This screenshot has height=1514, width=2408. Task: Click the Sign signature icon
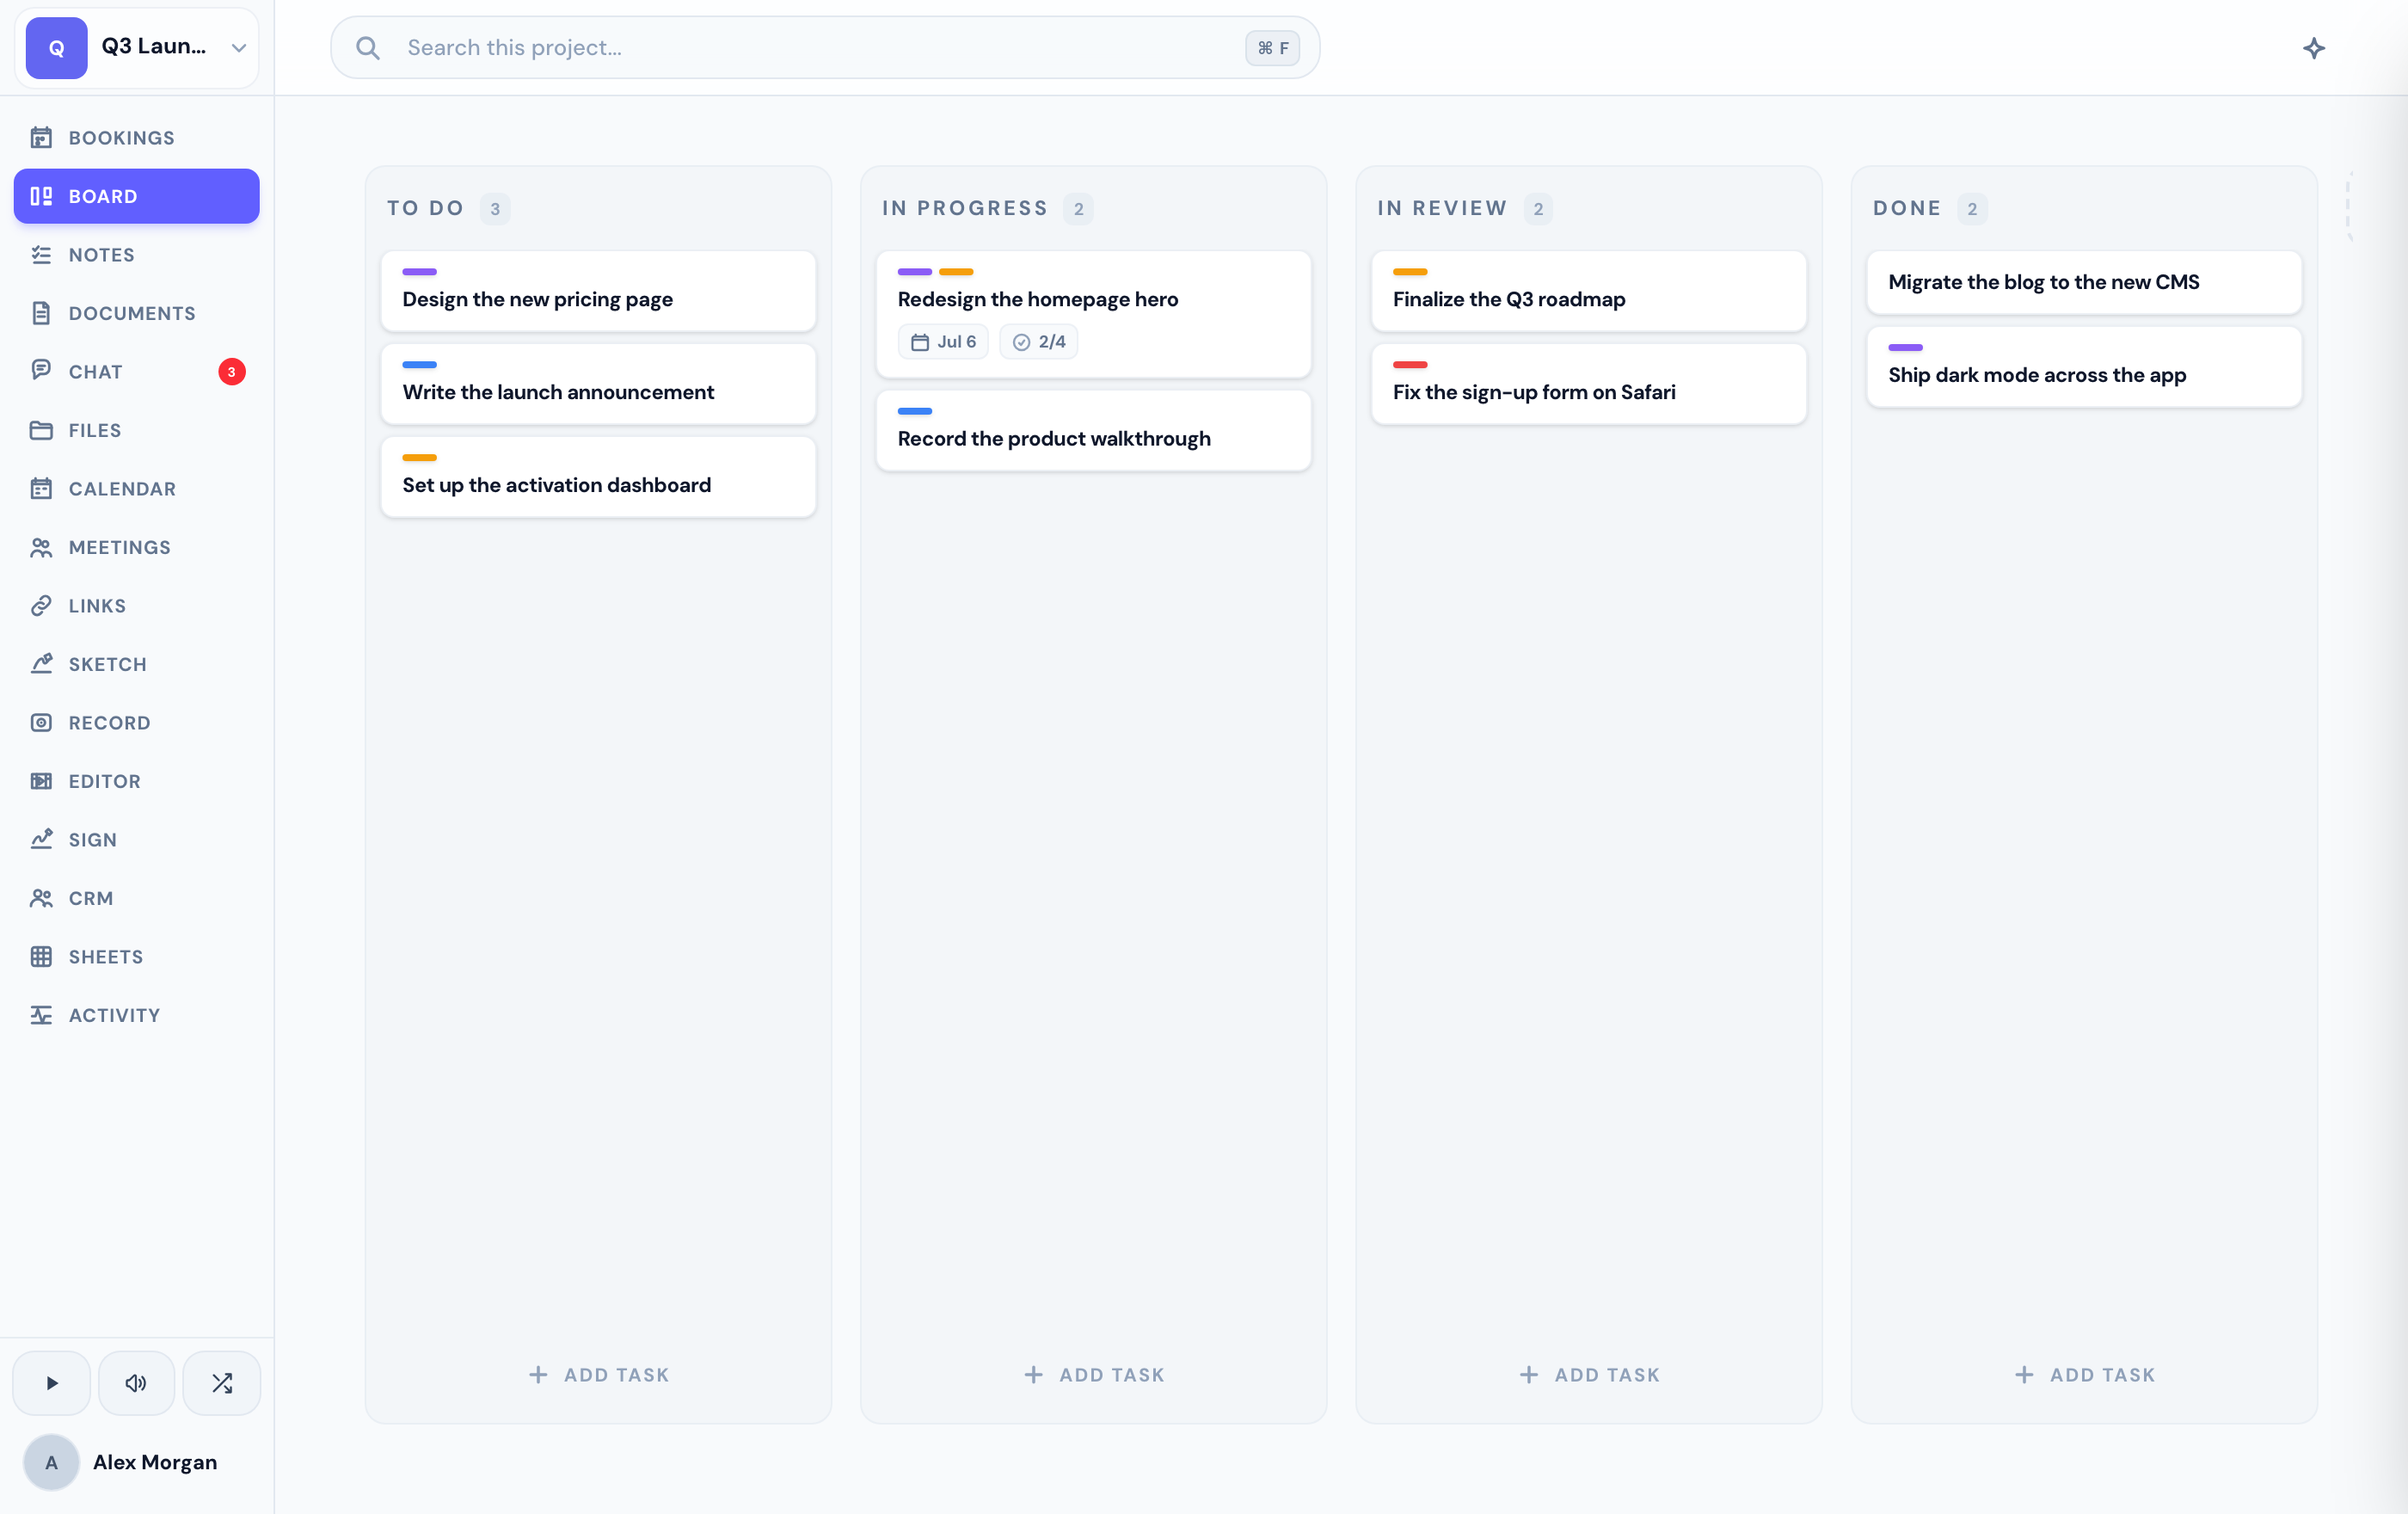tap(41, 839)
